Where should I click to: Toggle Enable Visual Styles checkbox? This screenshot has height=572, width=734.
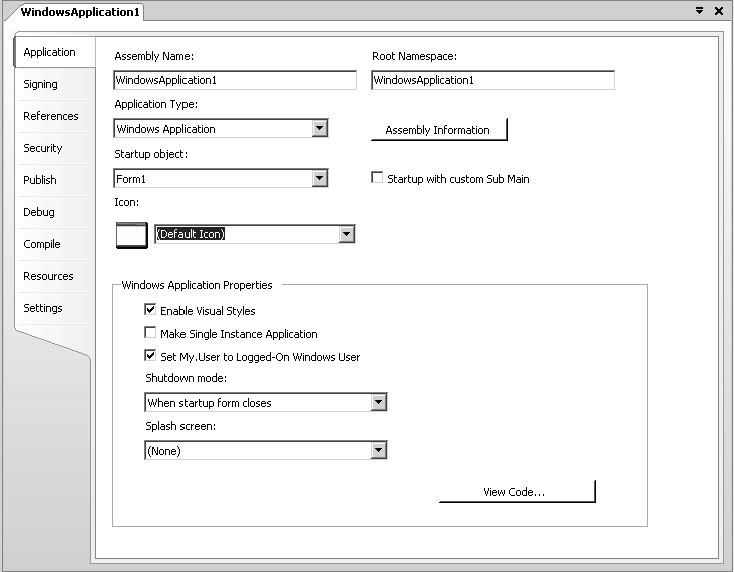click(151, 311)
